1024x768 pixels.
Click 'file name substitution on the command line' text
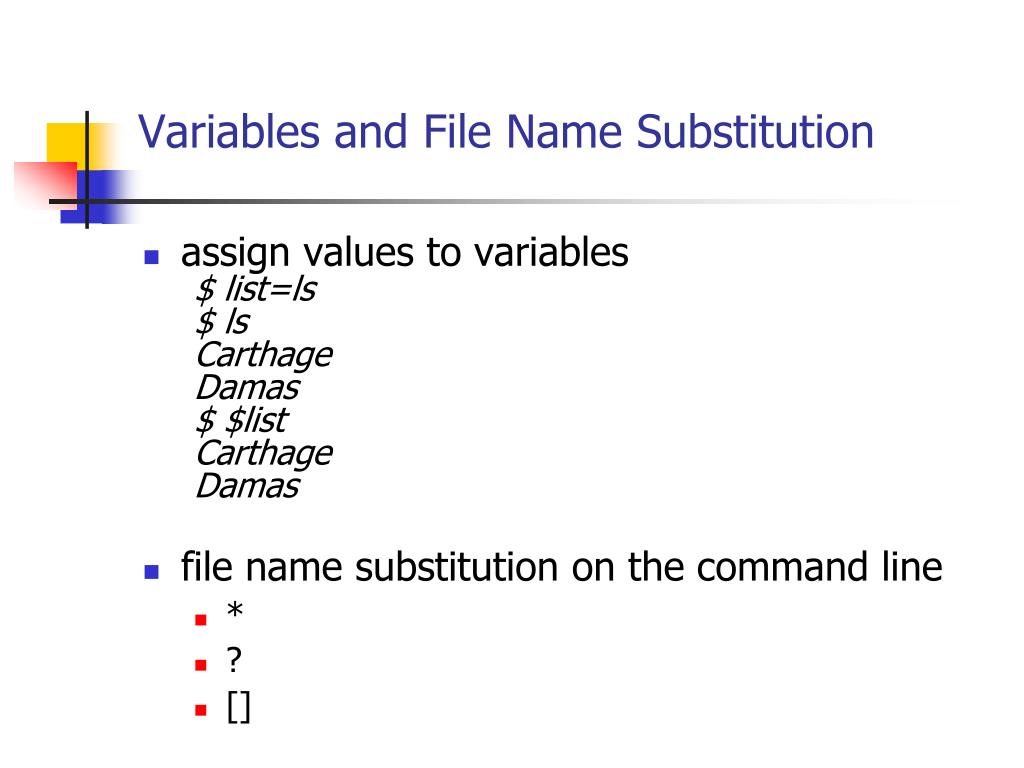click(x=561, y=568)
